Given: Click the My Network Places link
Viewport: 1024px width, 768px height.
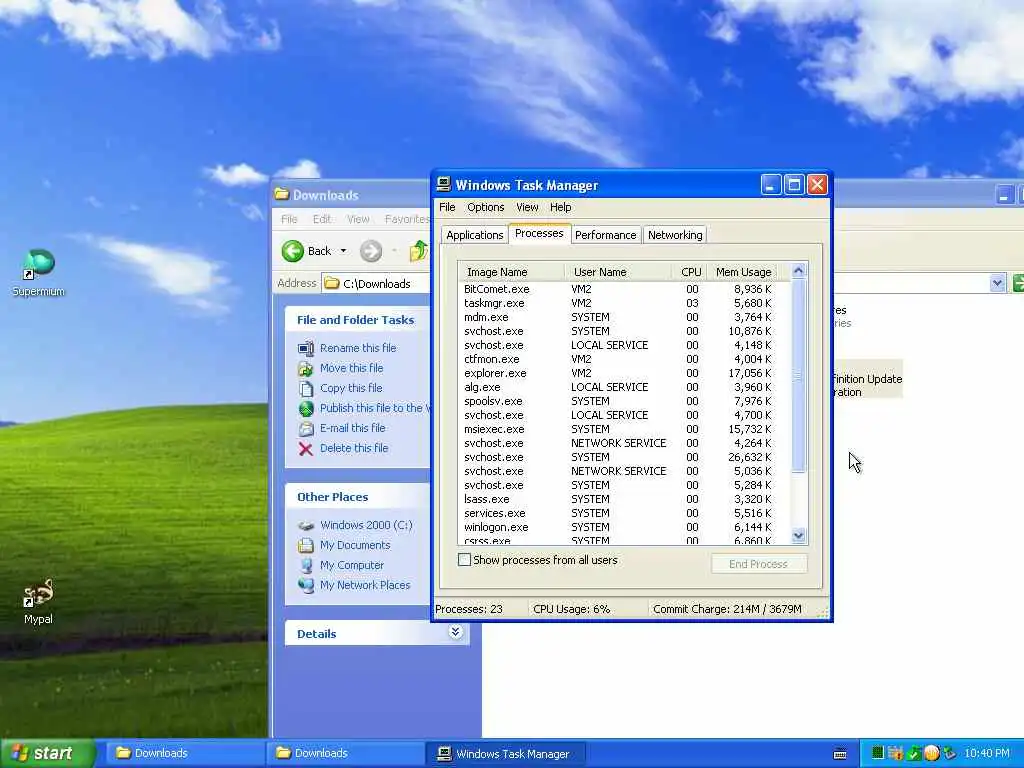Looking at the screenshot, I should (x=365, y=585).
